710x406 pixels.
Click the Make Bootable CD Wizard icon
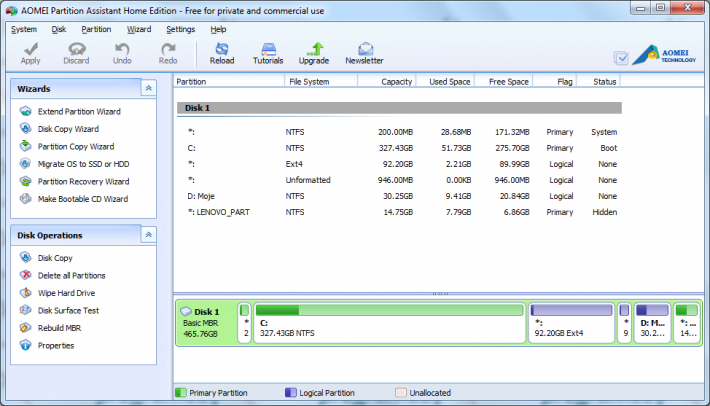click(26, 199)
